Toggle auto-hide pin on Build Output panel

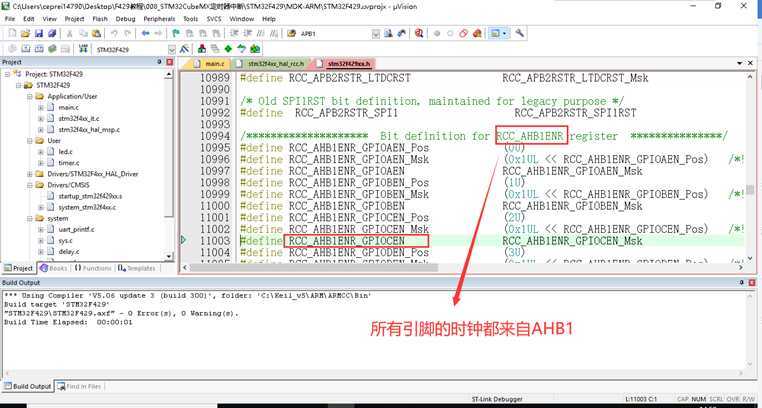(742, 282)
